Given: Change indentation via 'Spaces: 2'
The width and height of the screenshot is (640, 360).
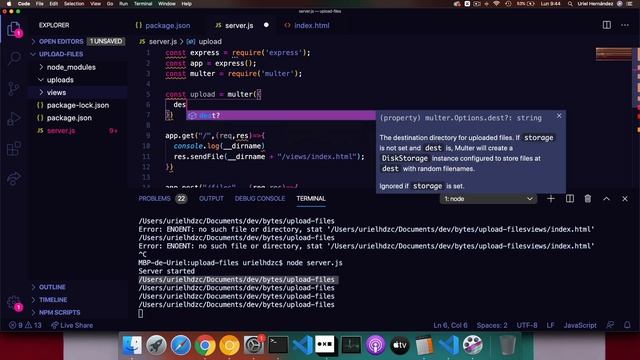Looking at the screenshot, I should click(x=492, y=325).
